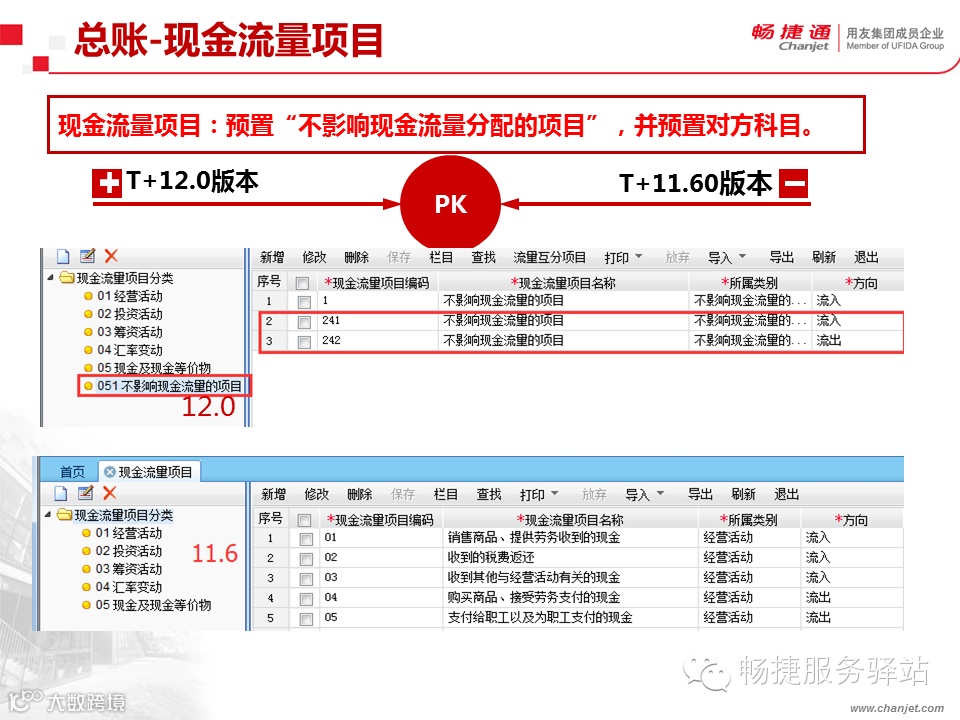
Task: Check the box for row with code 241
Action: 304,322
